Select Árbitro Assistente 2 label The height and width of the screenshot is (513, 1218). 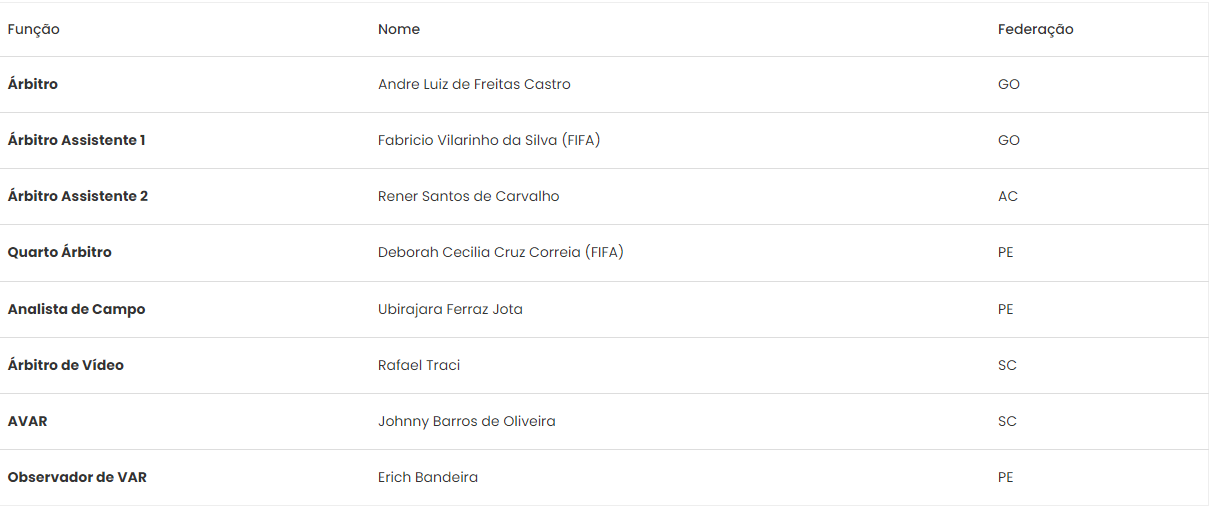(x=78, y=197)
